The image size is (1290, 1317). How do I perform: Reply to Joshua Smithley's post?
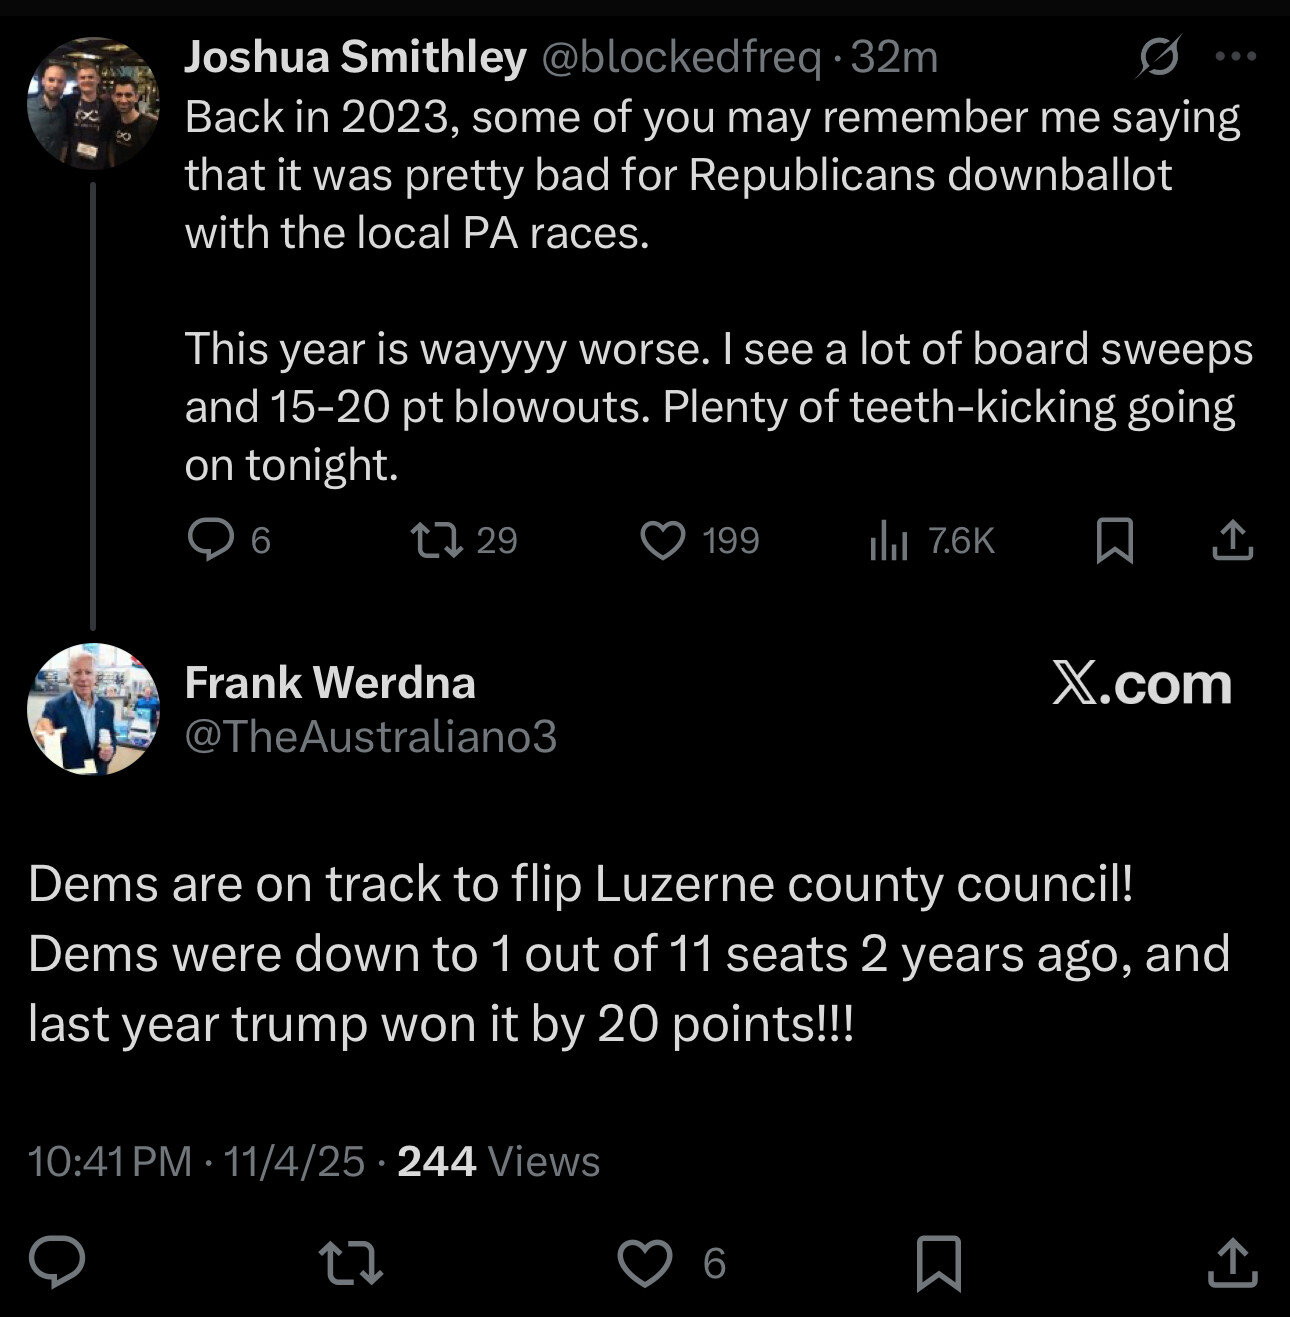210,541
